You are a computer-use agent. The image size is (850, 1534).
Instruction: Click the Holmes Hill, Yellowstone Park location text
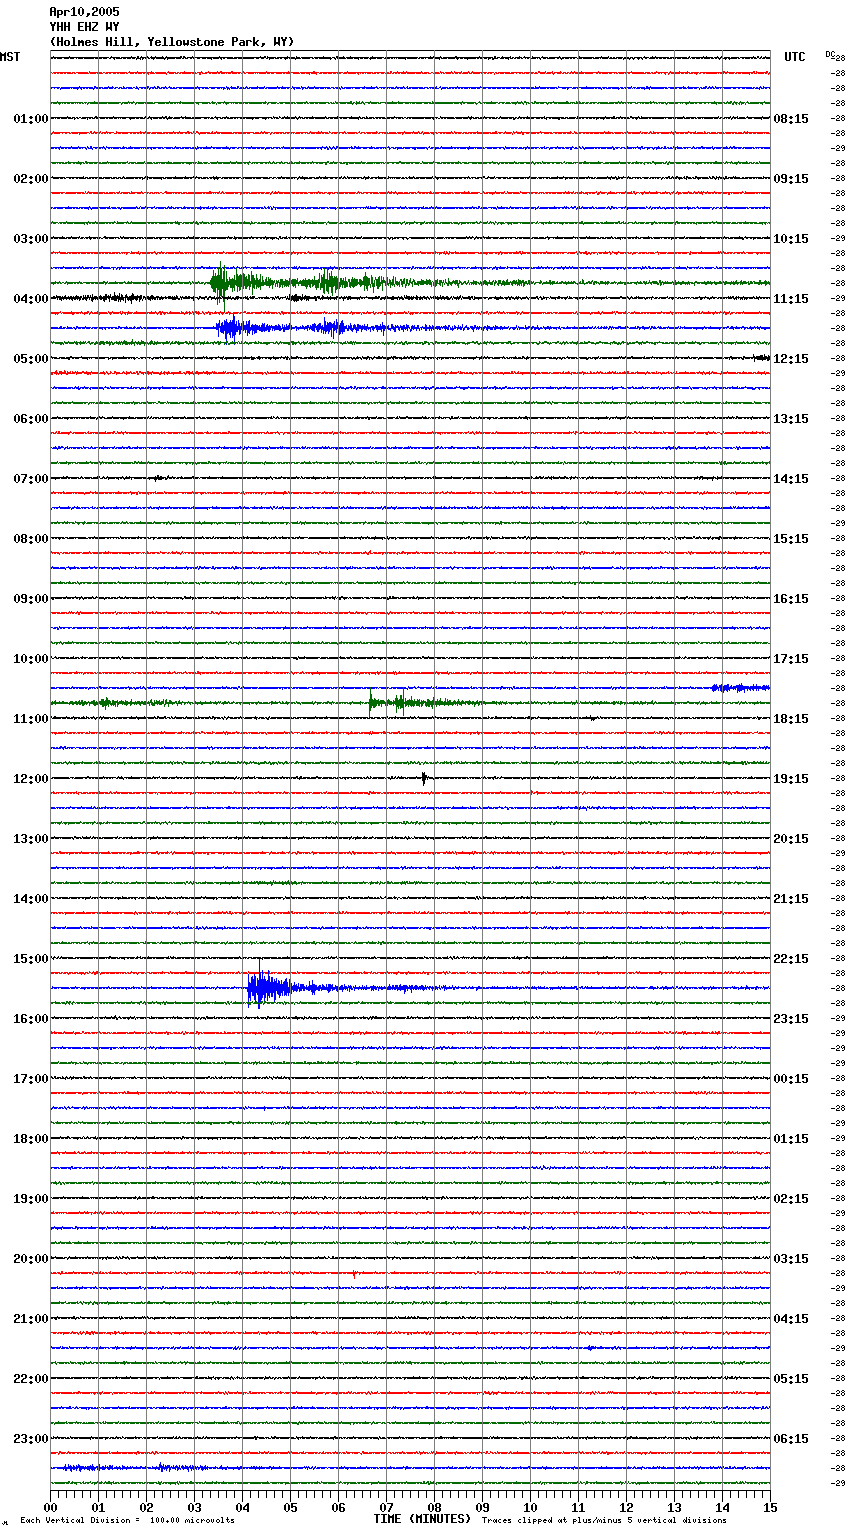point(172,42)
